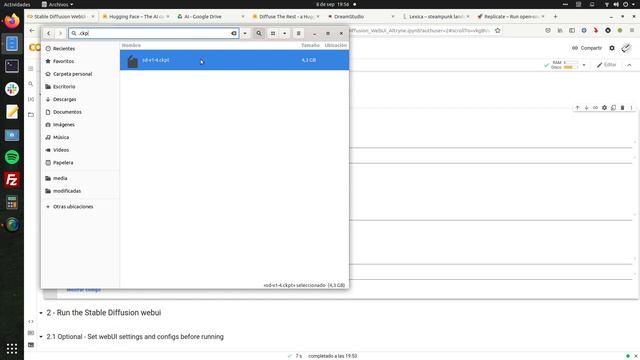Open Escritorio in the Files sidebar
This screenshot has height=360, width=640.
click(x=80, y=87)
